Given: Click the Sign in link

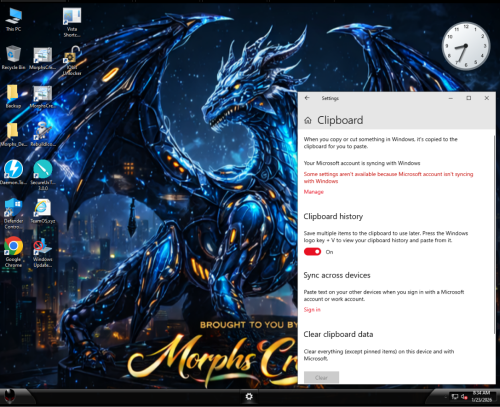Looking at the screenshot, I should pos(312,310).
